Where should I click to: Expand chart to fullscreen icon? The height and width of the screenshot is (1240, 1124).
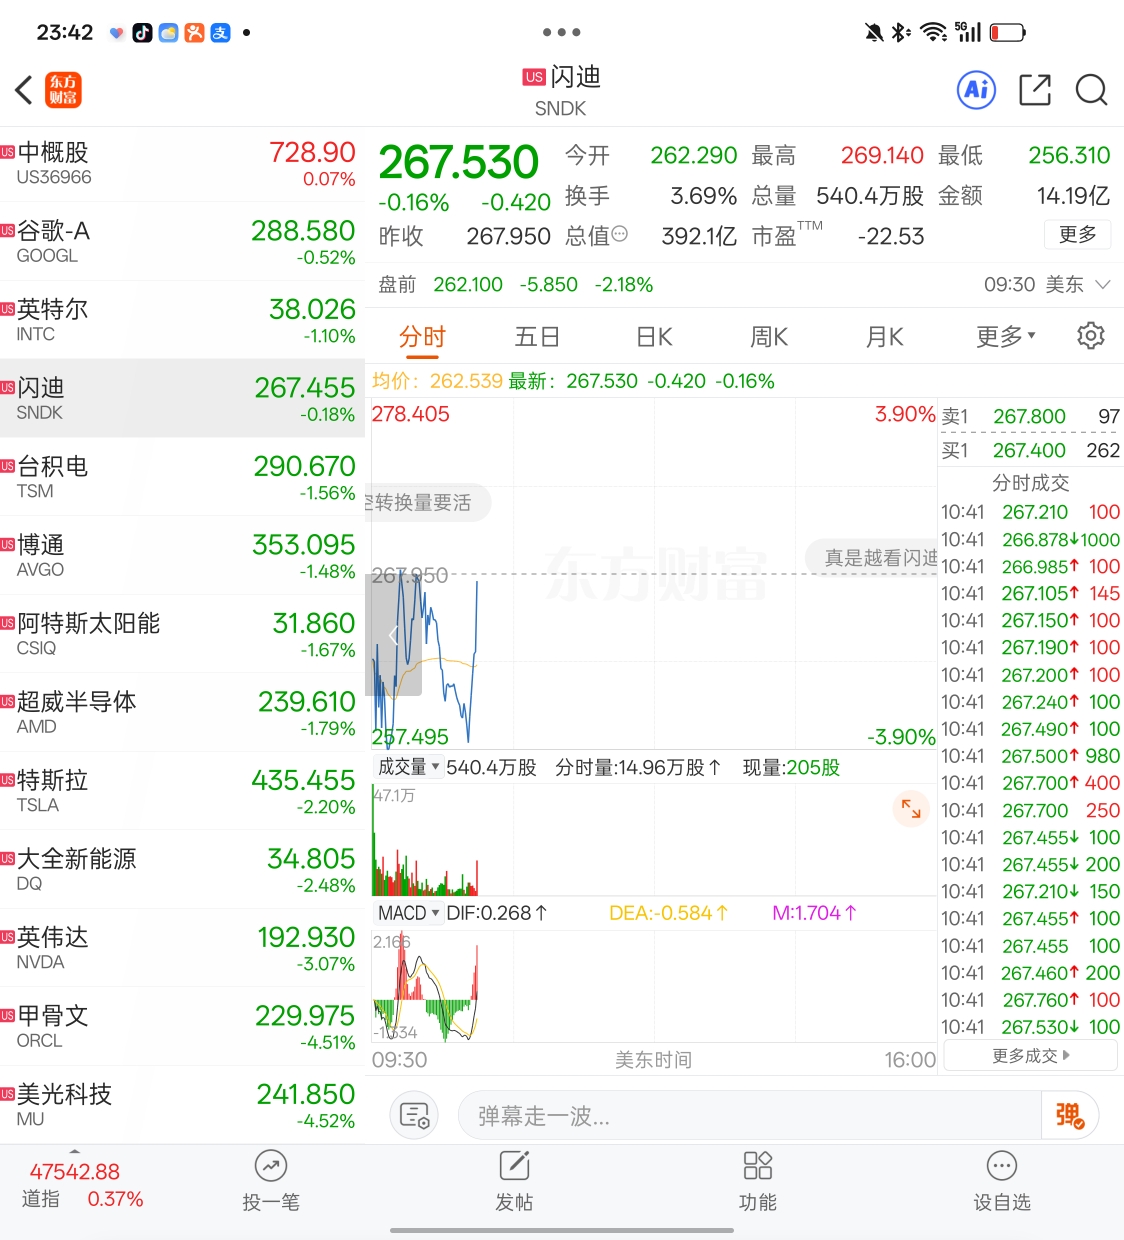[911, 808]
